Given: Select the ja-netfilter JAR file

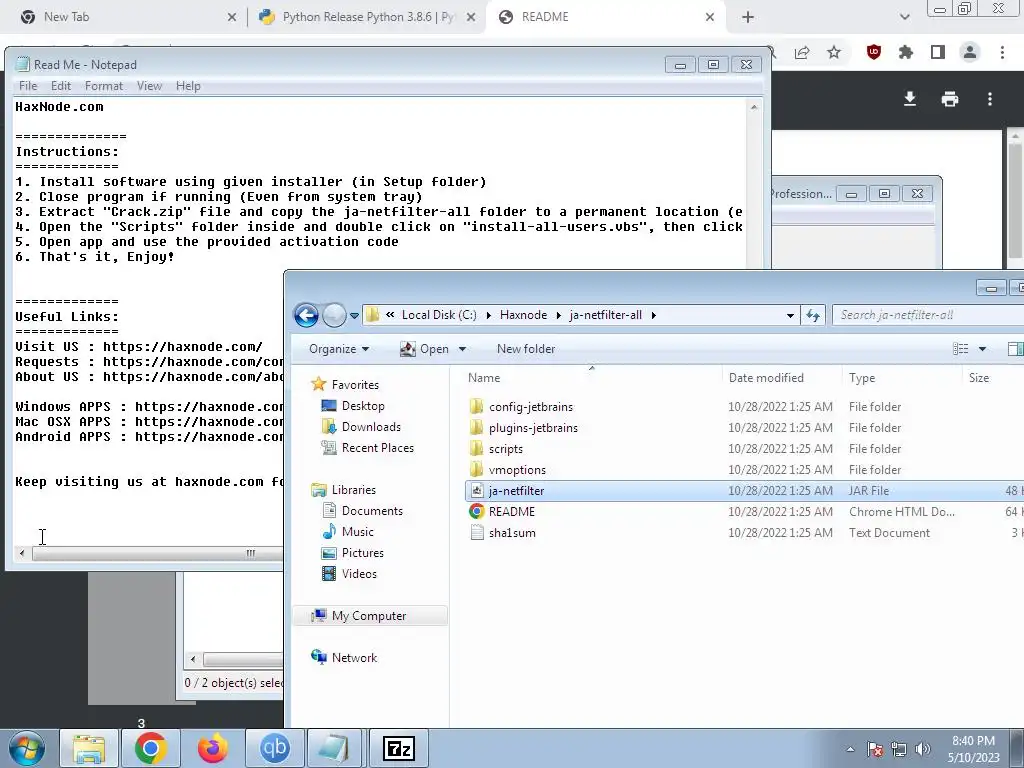Looking at the screenshot, I should pyautogui.click(x=516, y=490).
